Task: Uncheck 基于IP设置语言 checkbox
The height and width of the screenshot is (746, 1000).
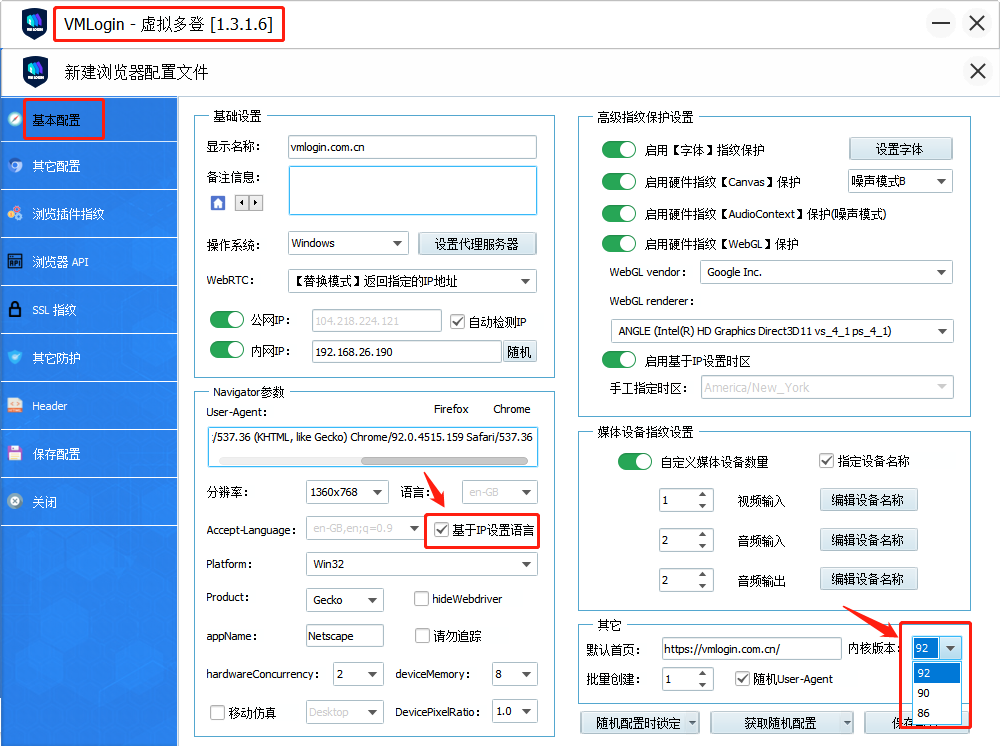Action: 442,530
